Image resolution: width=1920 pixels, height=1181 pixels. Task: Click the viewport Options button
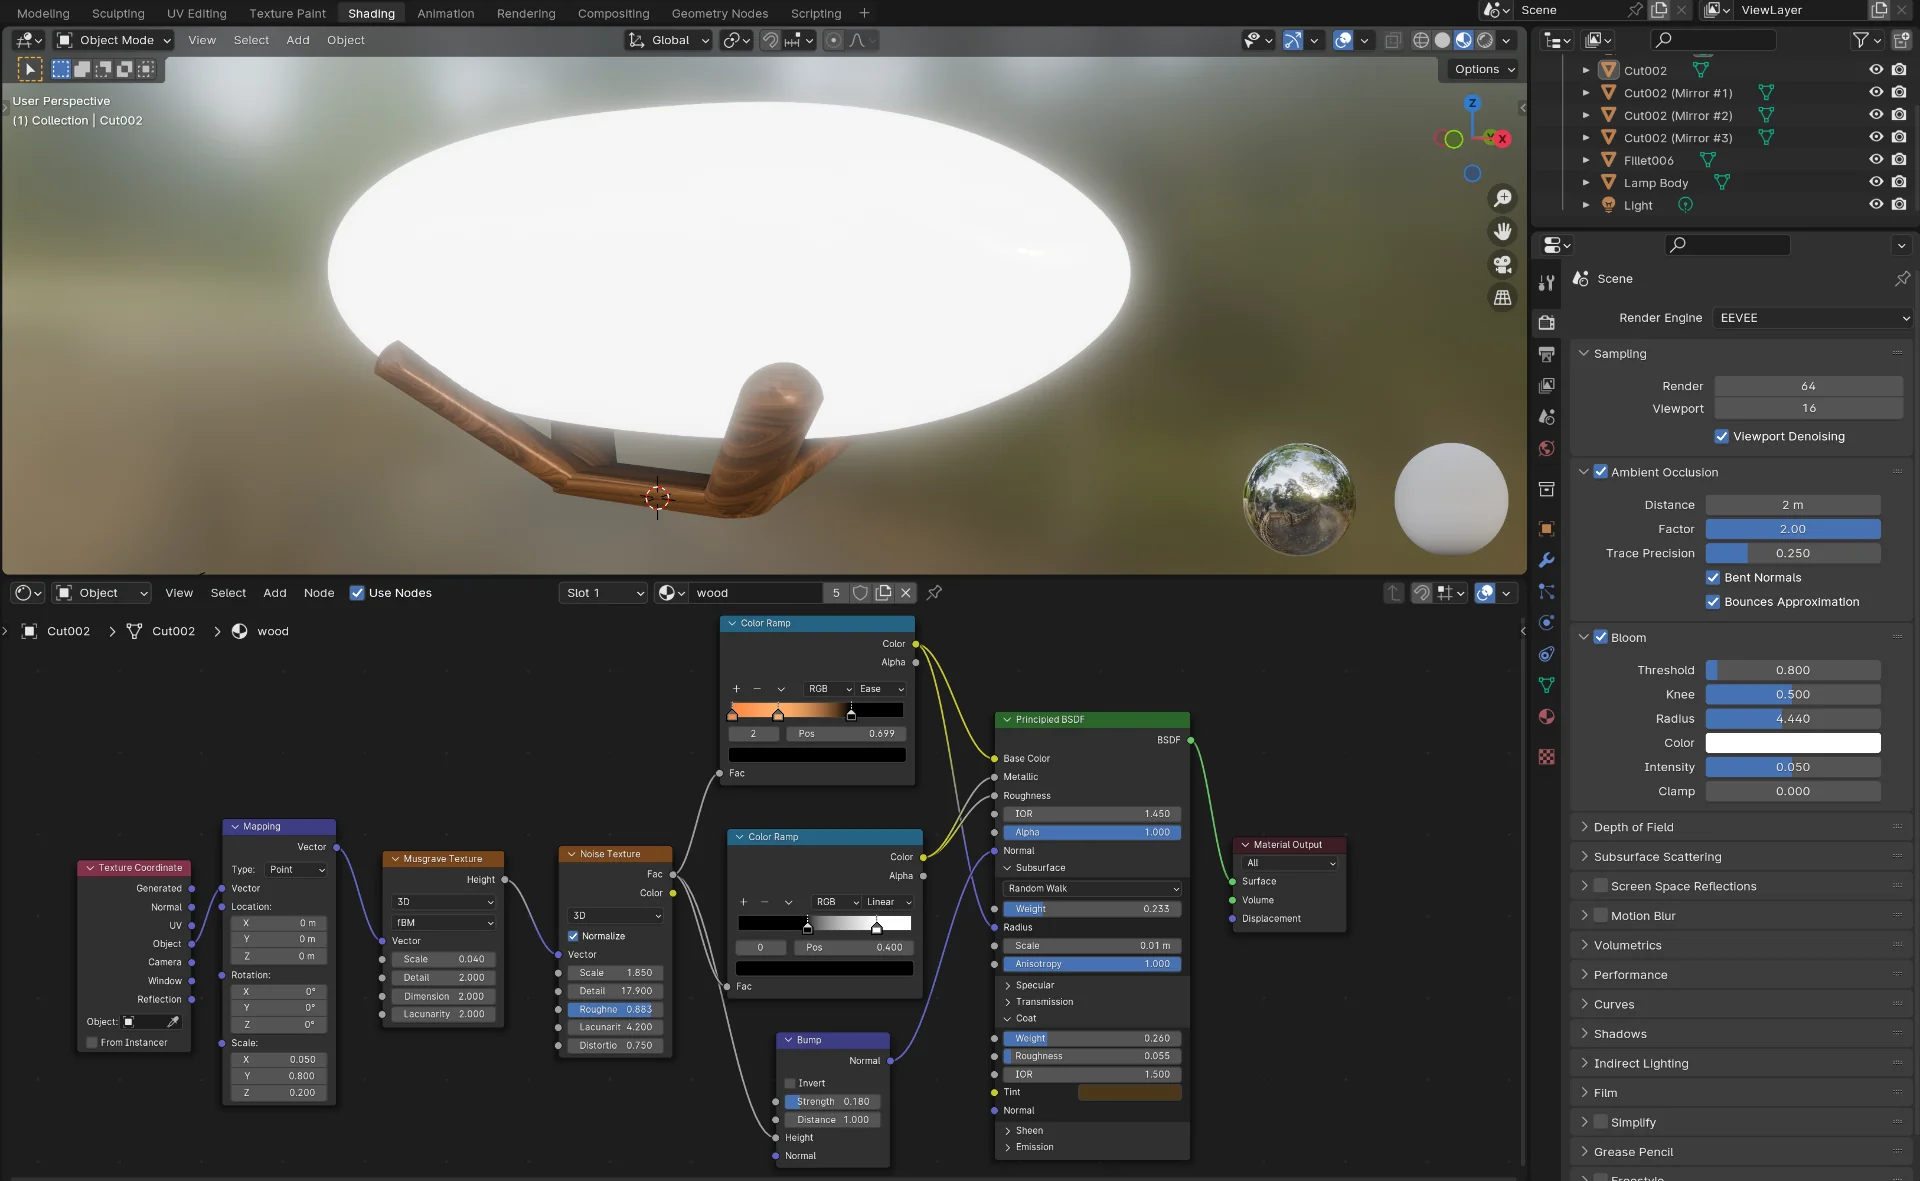[x=1484, y=69]
